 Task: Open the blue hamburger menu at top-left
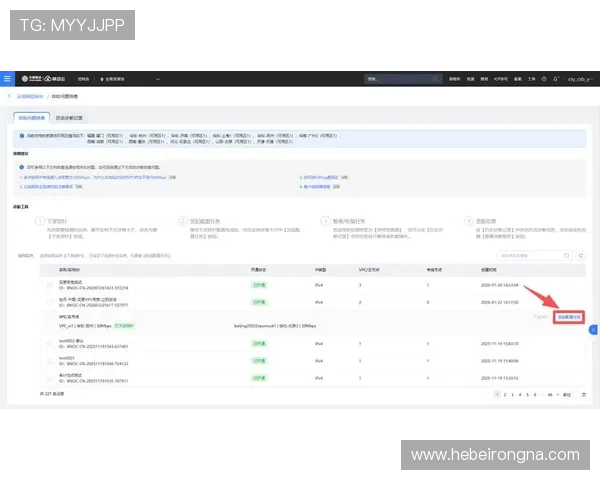tap(7, 78)
